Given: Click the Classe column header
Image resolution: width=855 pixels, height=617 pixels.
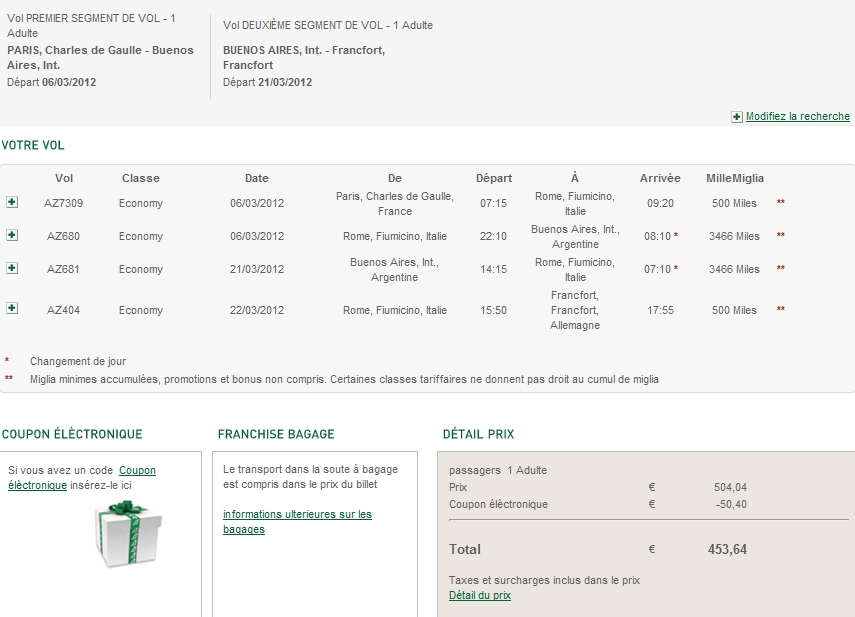Looking at the screenshot, I should (141, 178).
